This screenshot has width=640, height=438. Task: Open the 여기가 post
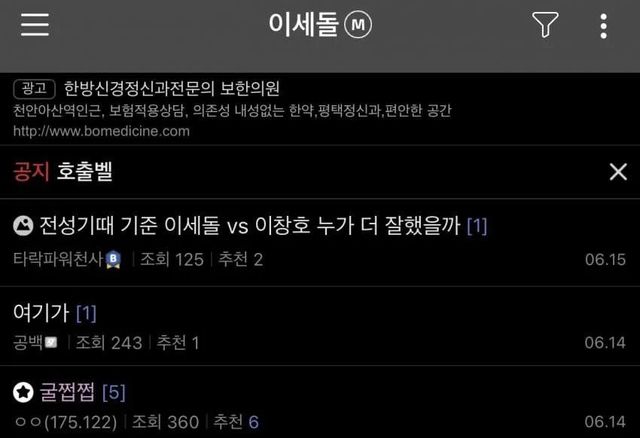41,313
